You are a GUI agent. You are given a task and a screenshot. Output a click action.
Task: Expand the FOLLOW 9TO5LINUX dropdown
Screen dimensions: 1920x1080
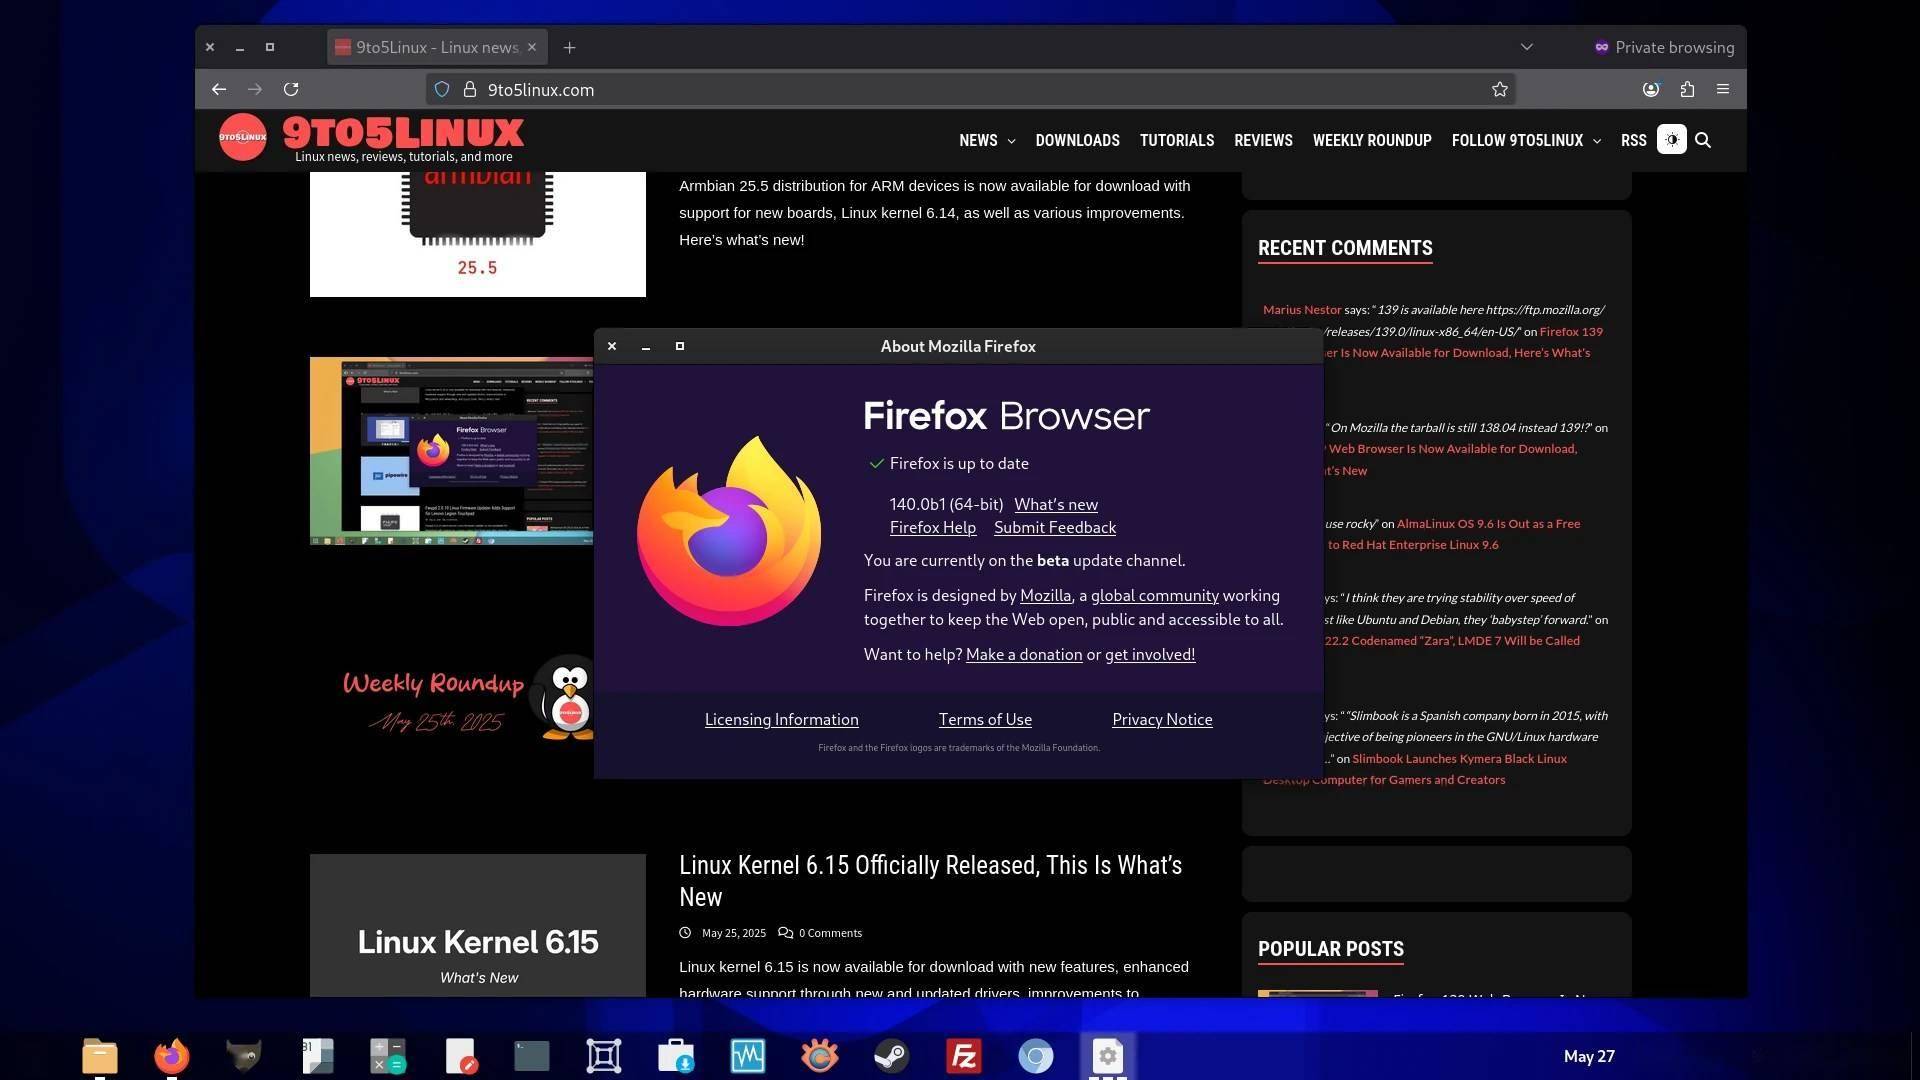[1525, 141]
